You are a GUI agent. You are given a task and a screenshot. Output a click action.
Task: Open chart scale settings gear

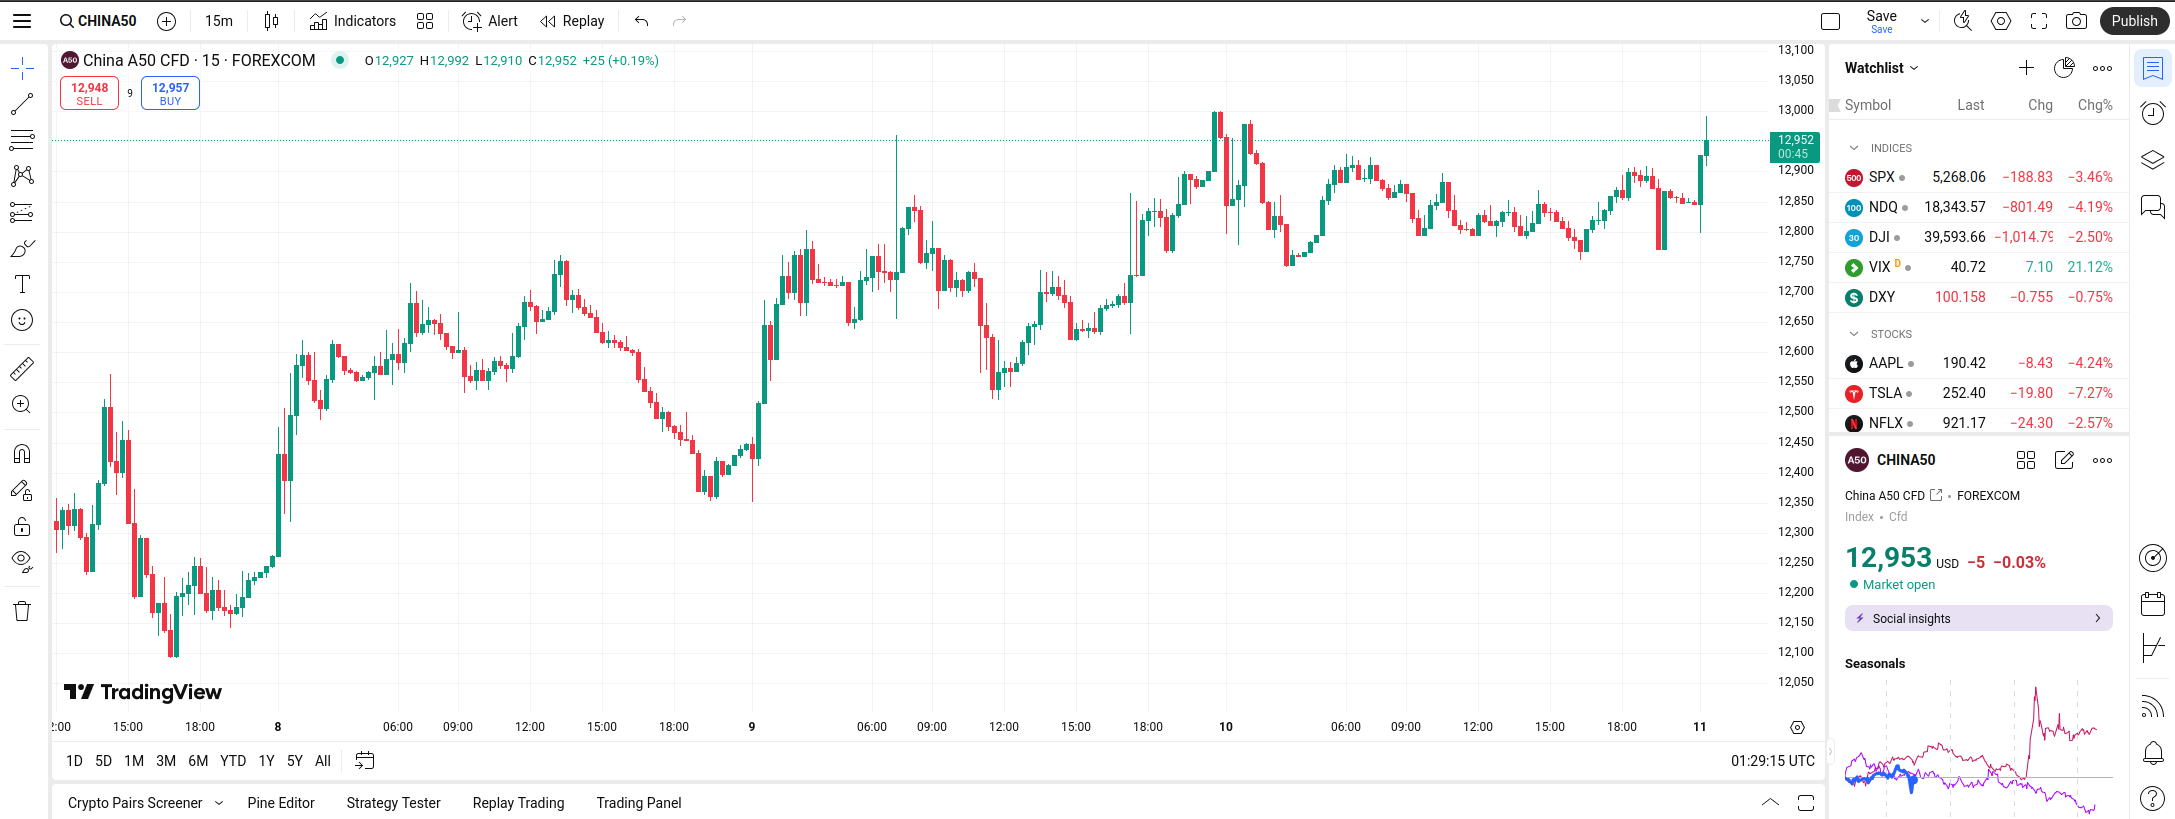coord(1797,727)
